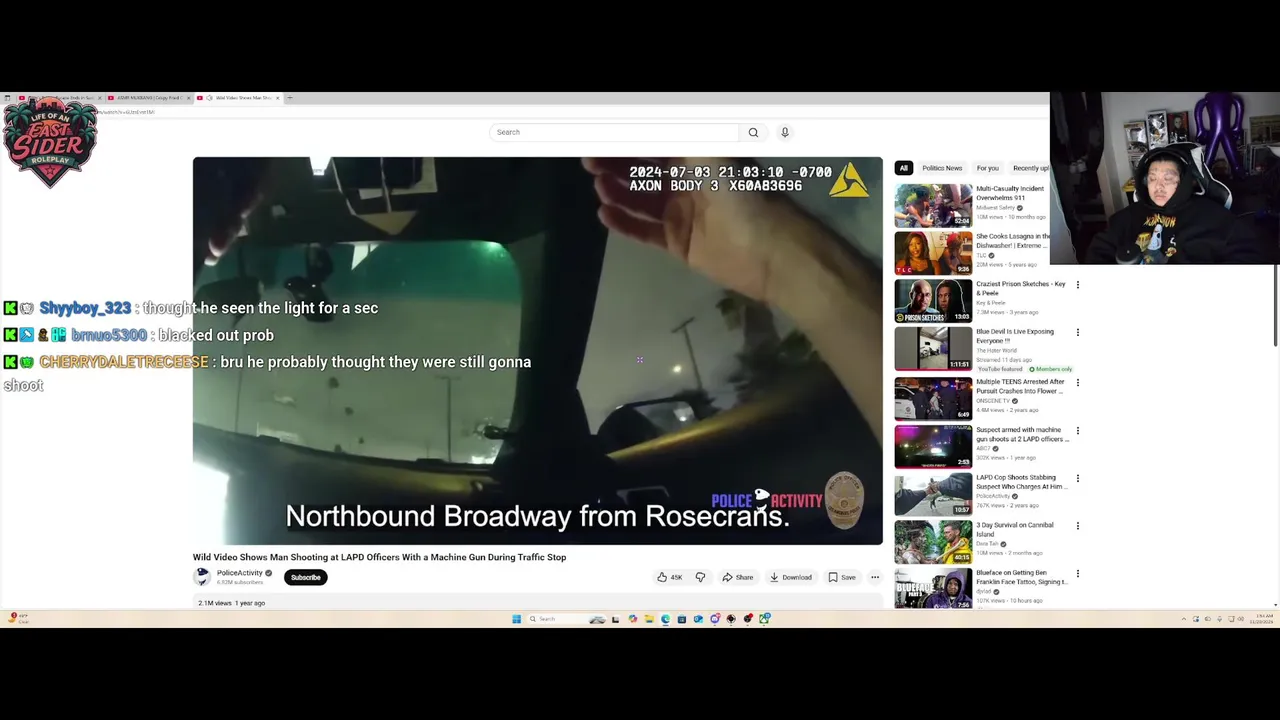Image resolution: width=1280 pixels, height=720 pixels.
Task: Click title 'Multi-Casualty Incident Overwhelms 911'
Action: click(1011, 192)
